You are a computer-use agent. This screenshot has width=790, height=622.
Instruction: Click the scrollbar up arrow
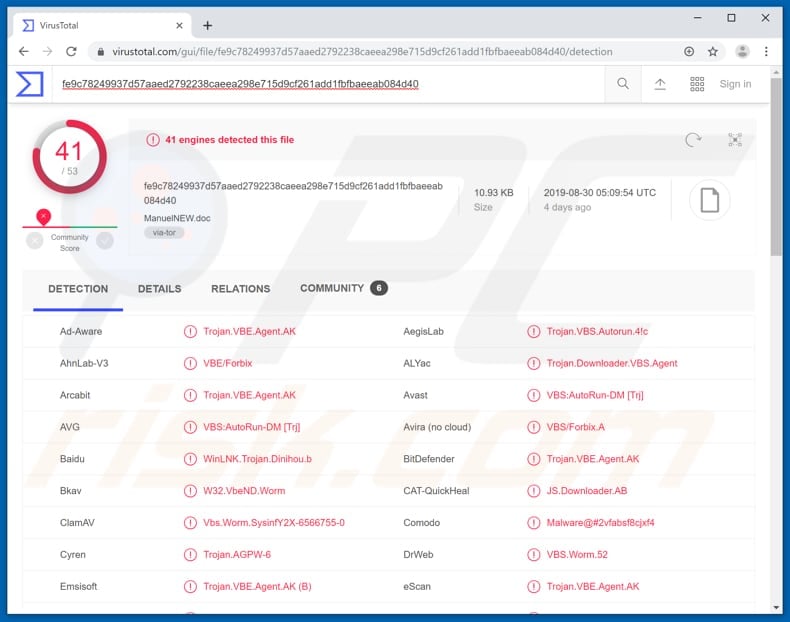point(776,73)
